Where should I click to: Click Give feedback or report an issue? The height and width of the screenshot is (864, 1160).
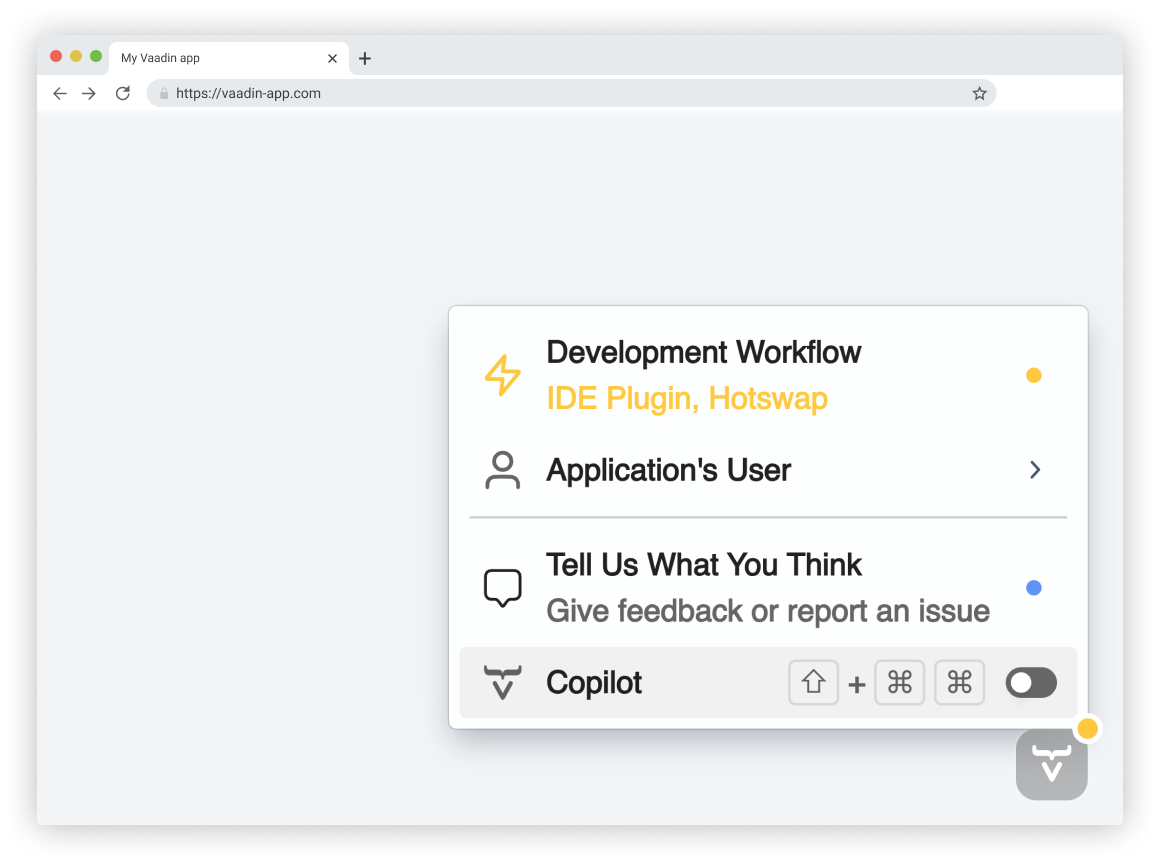click(x=768, y=612)
